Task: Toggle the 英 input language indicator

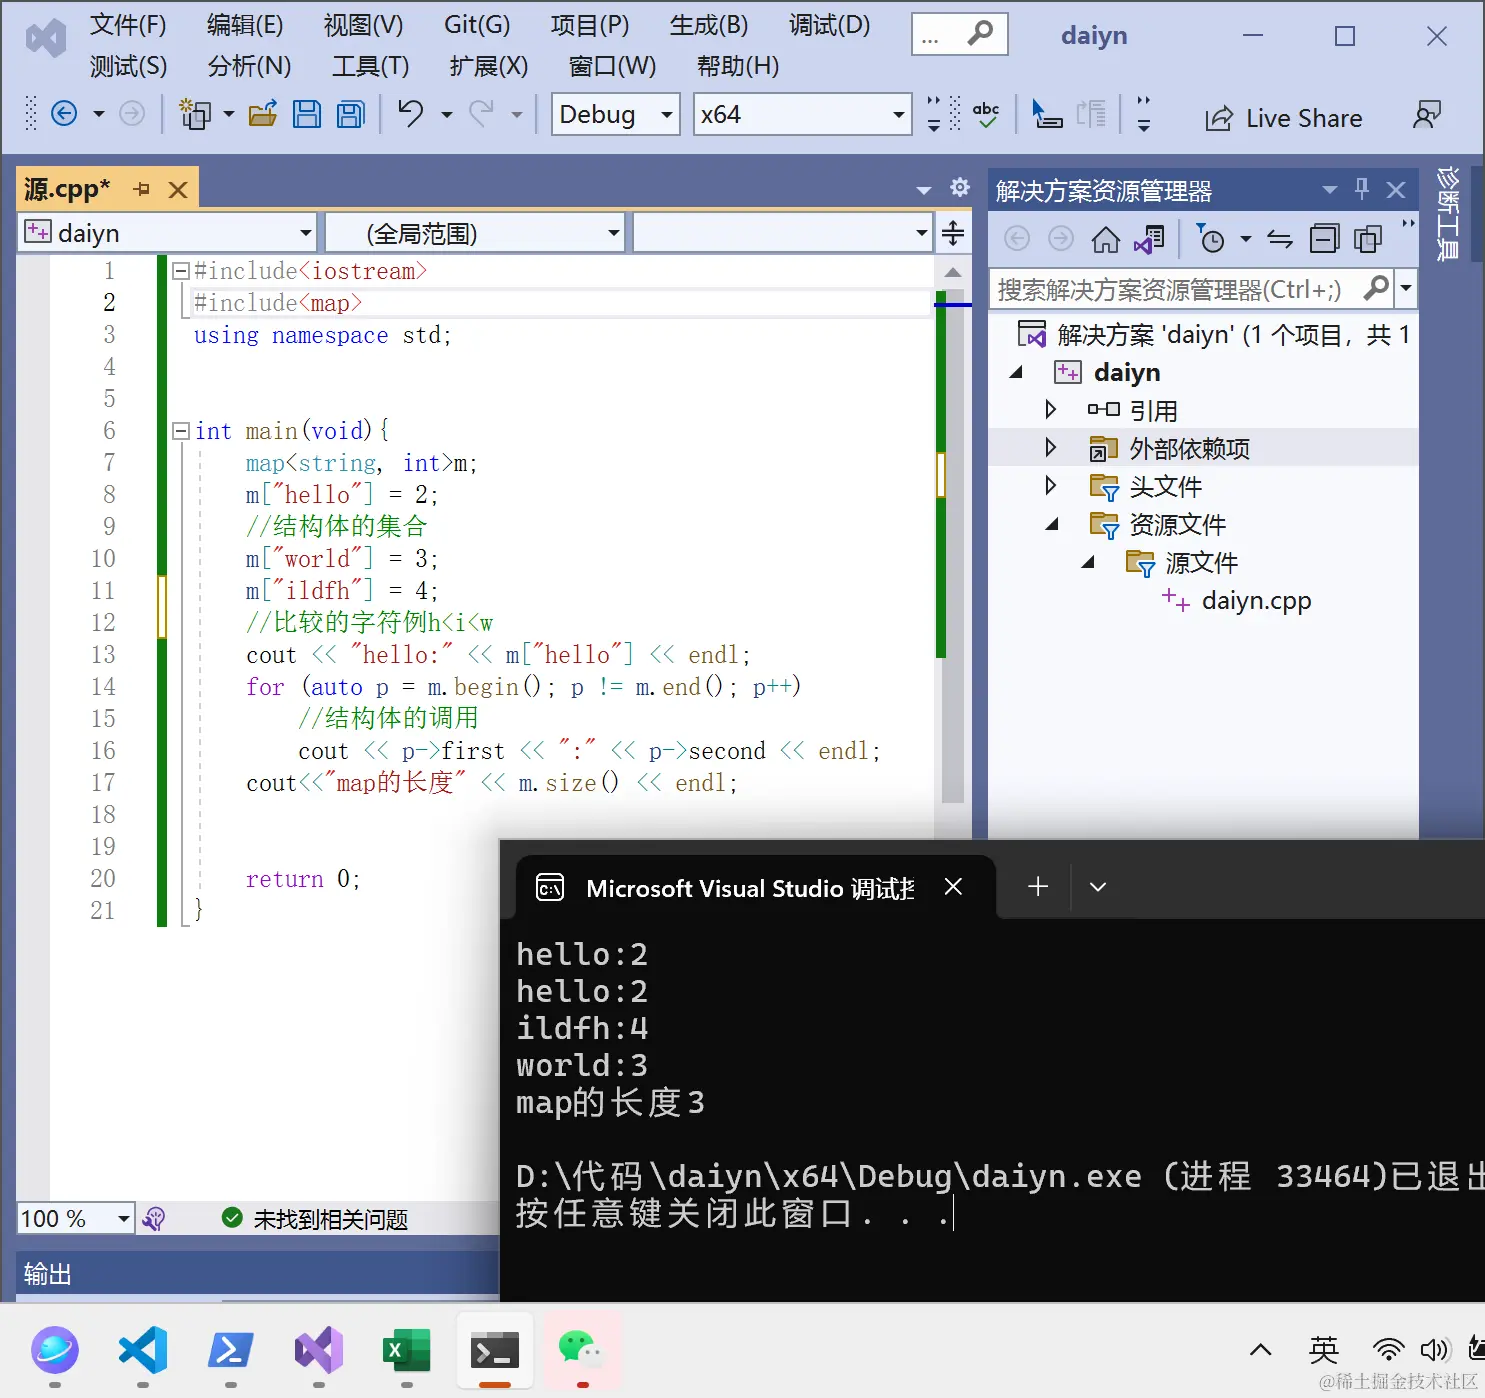Action: click(x=1323, y=1350)
